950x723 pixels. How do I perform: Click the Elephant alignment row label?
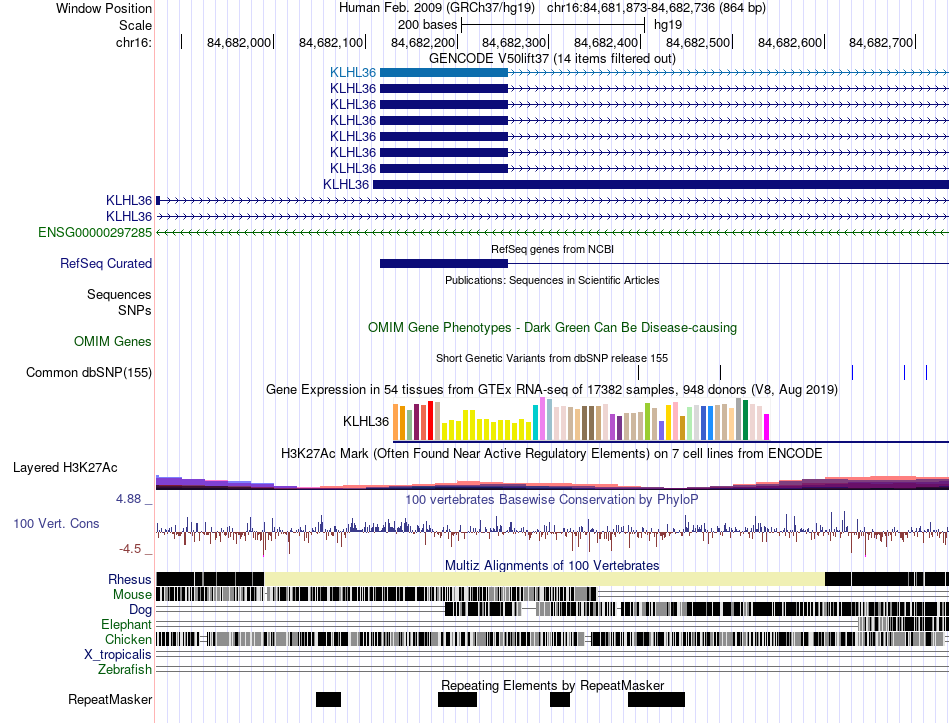pos(127,625)
